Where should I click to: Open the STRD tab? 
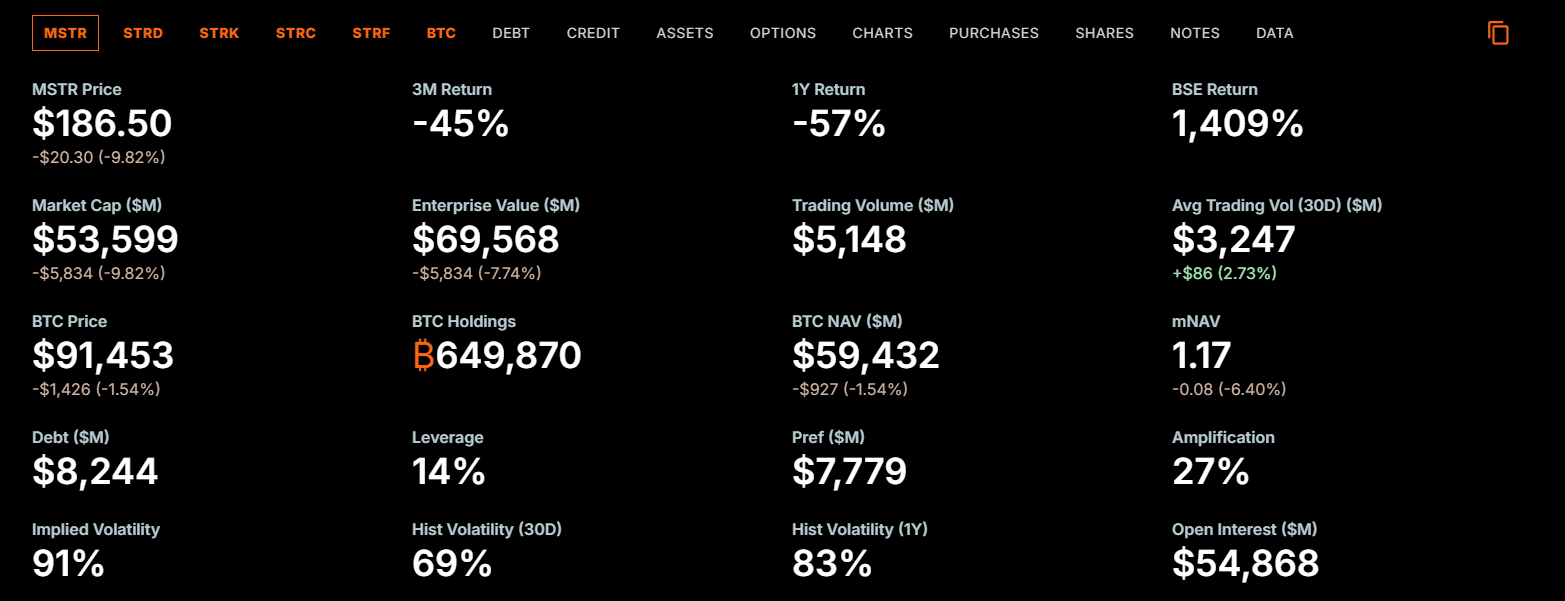pyautogui.click(x=143, y=33)
